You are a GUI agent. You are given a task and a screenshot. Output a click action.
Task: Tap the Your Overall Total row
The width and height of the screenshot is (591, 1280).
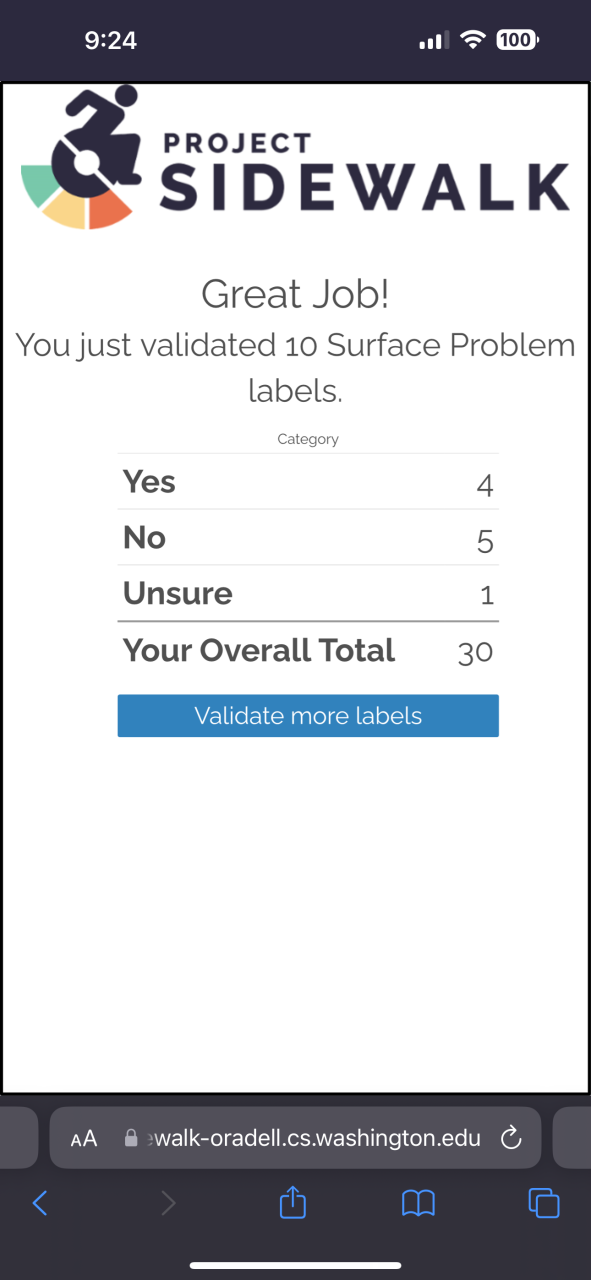coord(308,651)
